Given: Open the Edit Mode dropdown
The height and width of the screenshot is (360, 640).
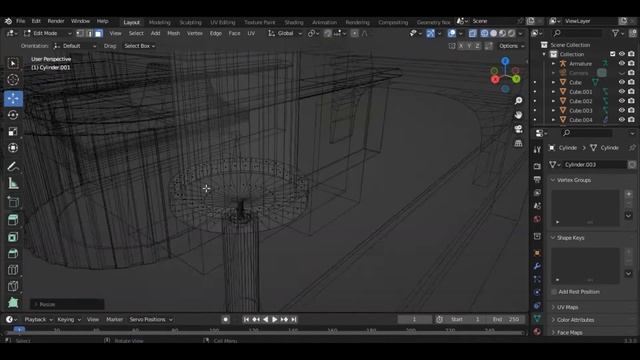Looking at the screenshot, I should pos(47,33).
